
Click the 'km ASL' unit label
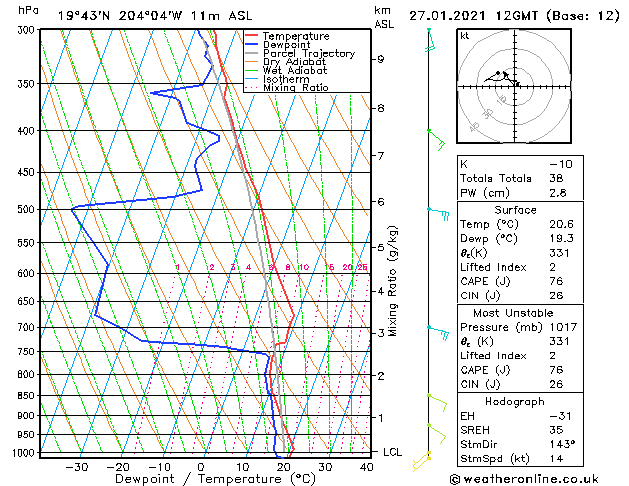(384, 17)
